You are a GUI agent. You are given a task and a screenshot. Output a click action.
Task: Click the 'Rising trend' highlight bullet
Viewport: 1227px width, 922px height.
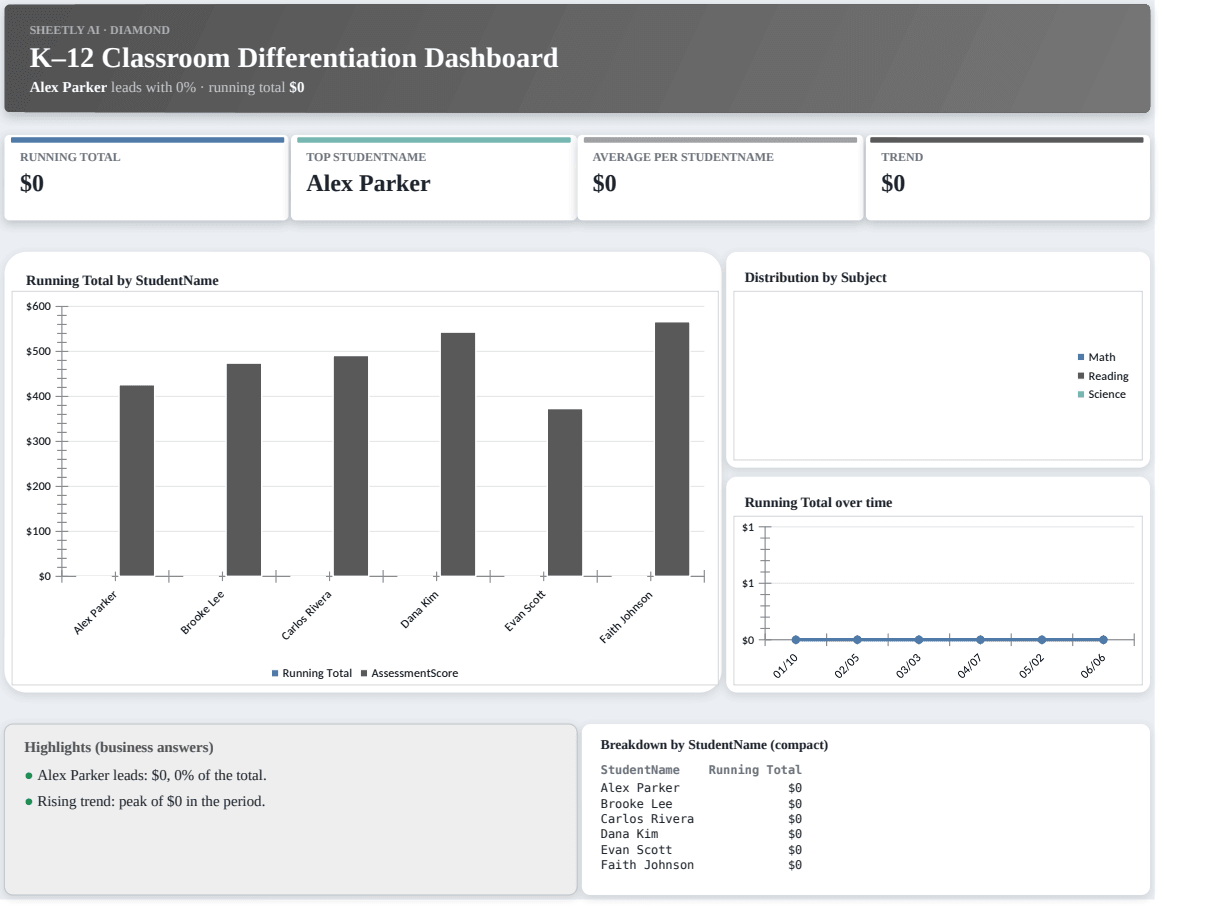(x=145, y=801)
